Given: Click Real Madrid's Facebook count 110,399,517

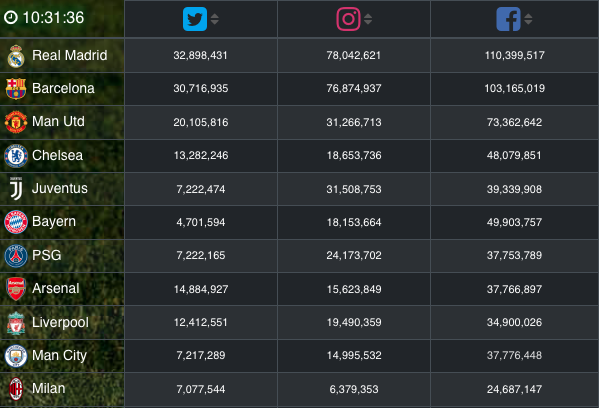Looking at the screenshot, I should coord(515,55).
